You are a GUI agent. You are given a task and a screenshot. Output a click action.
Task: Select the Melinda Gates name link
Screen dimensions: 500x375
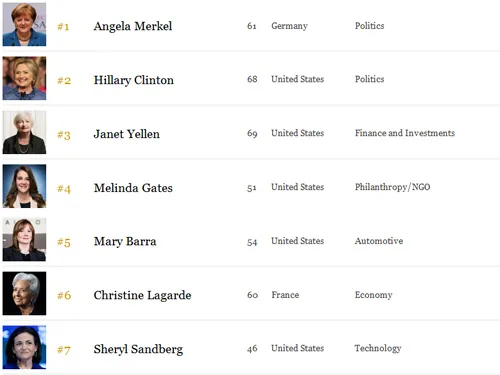click(x=133, y=188)
